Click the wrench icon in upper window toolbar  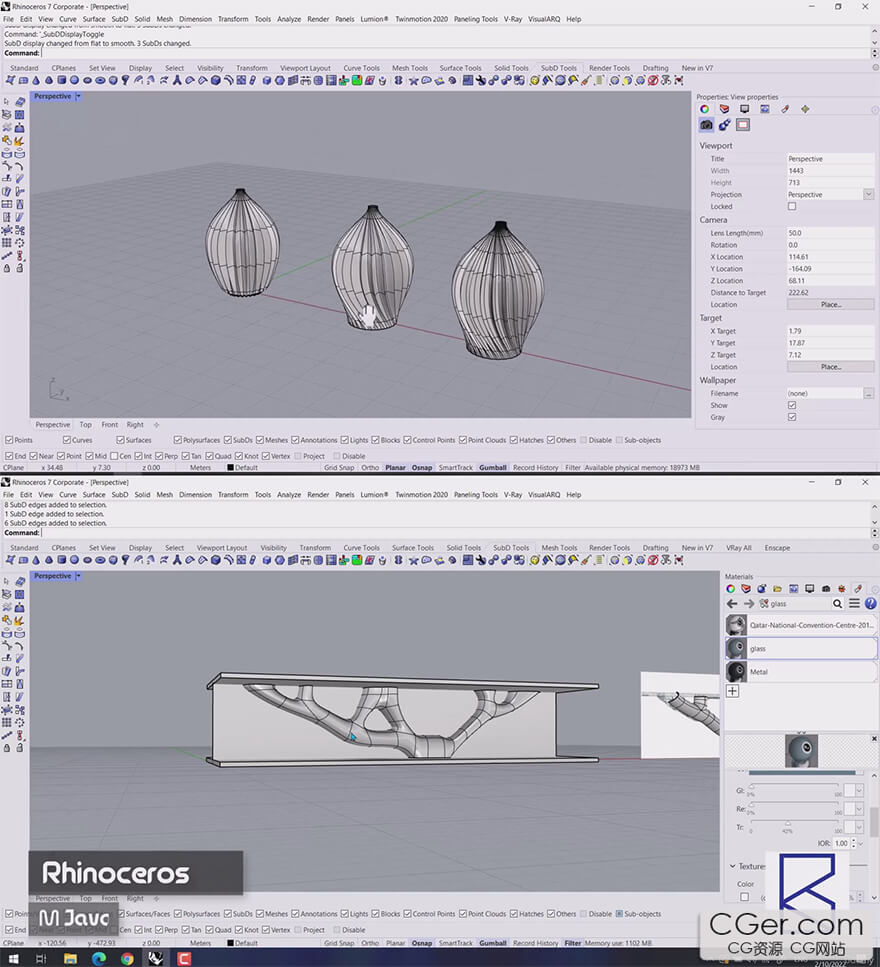(x=481, y=80)
